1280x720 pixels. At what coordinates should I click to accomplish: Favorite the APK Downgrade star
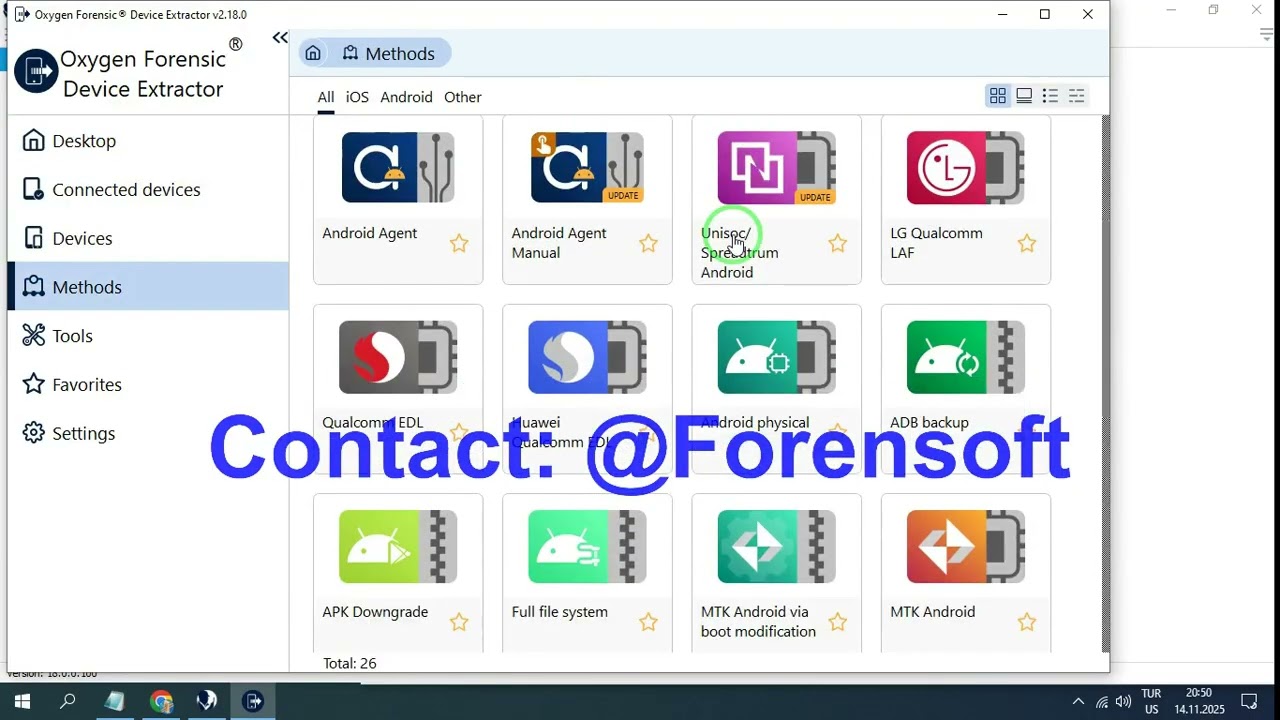coord(459,622)
